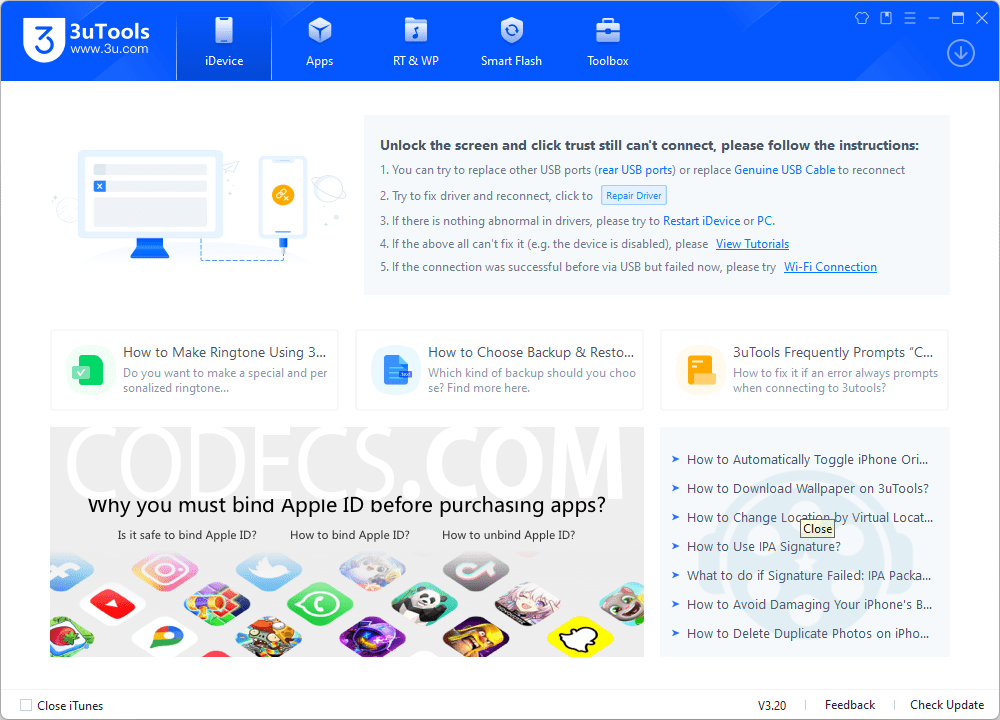Click the Snapchat ghost icon in banner
This screenshot has height=720, width=1000.
[580, 636]
